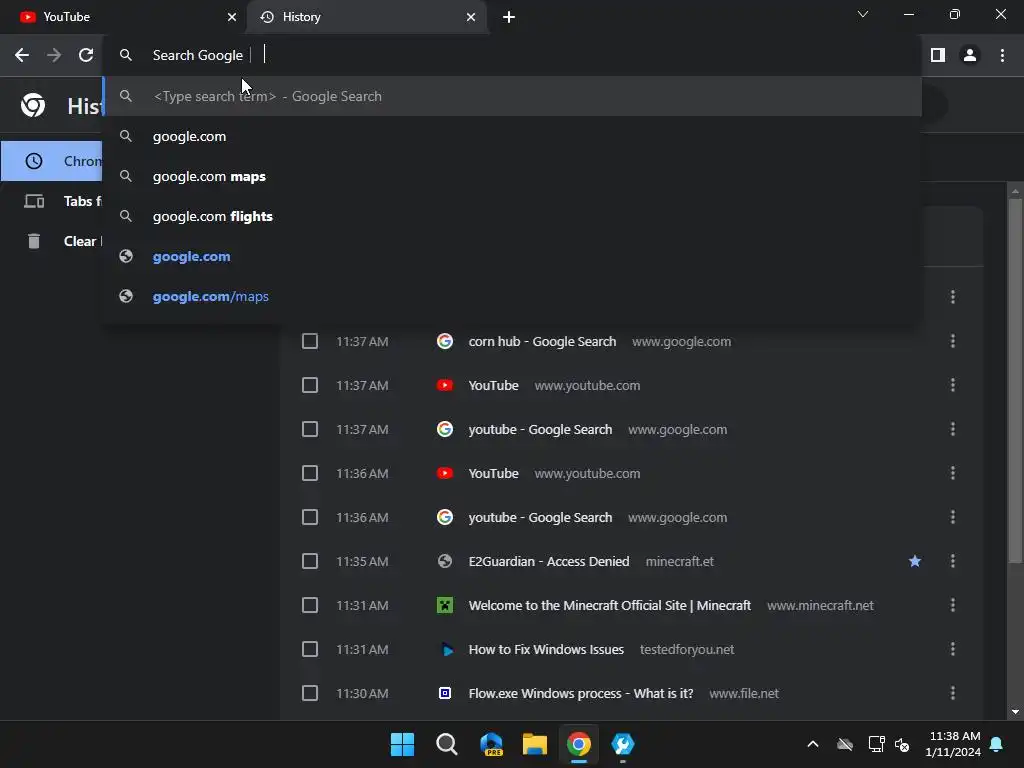Check the box for the 11:37 AM YouTube entry
1024x768 pixels.
click(310, 385)
